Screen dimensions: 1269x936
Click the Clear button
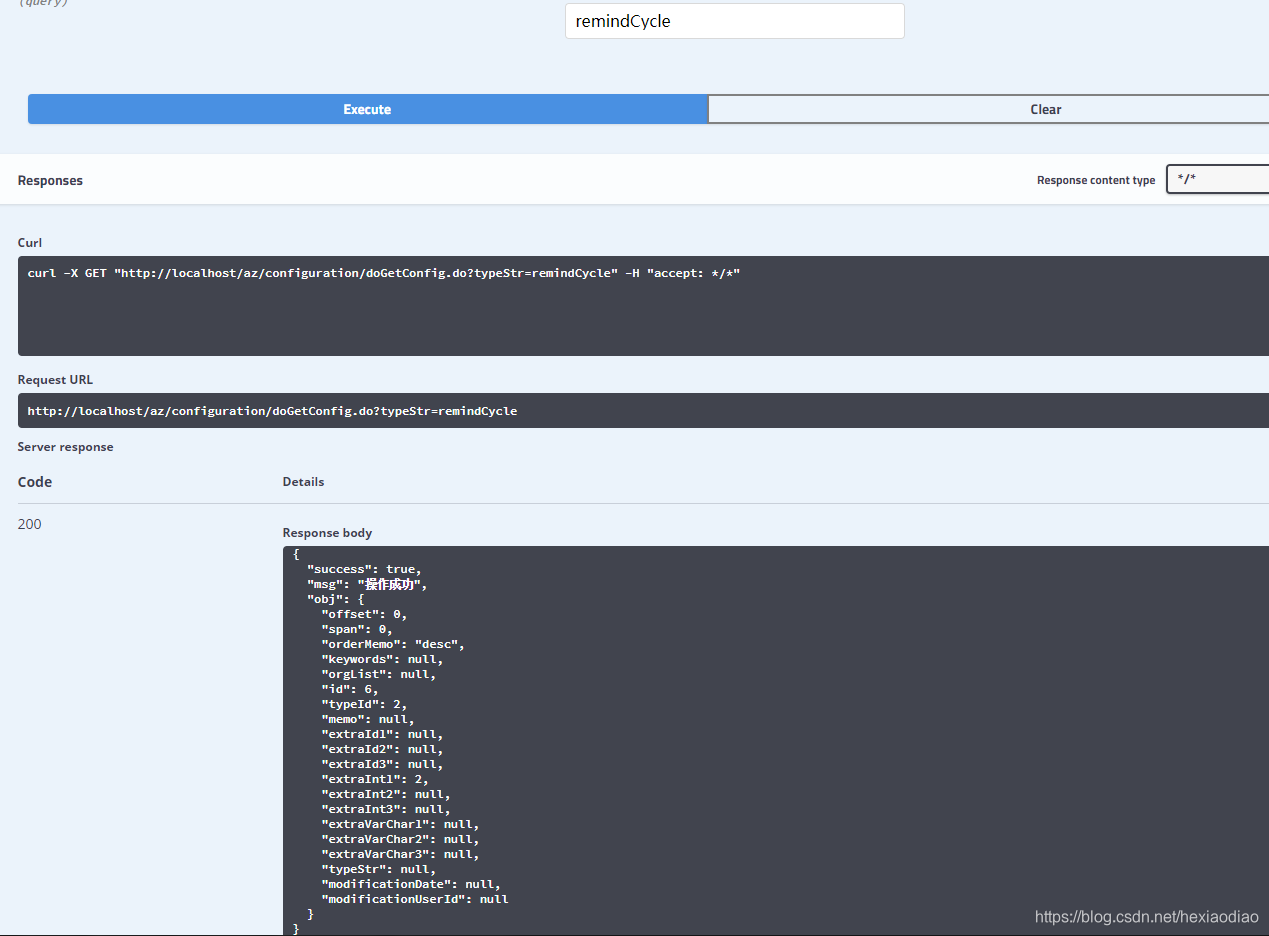coord(988,109)
